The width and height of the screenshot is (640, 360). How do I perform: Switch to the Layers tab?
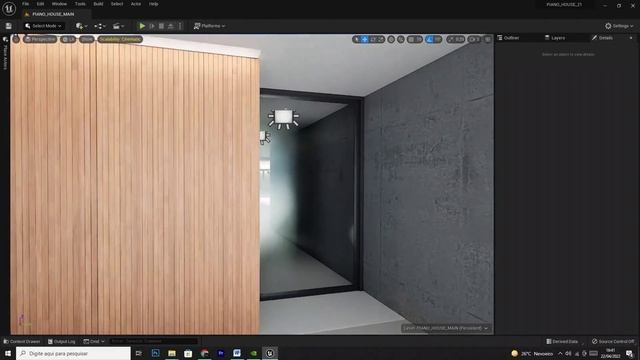tap(555, 38)
